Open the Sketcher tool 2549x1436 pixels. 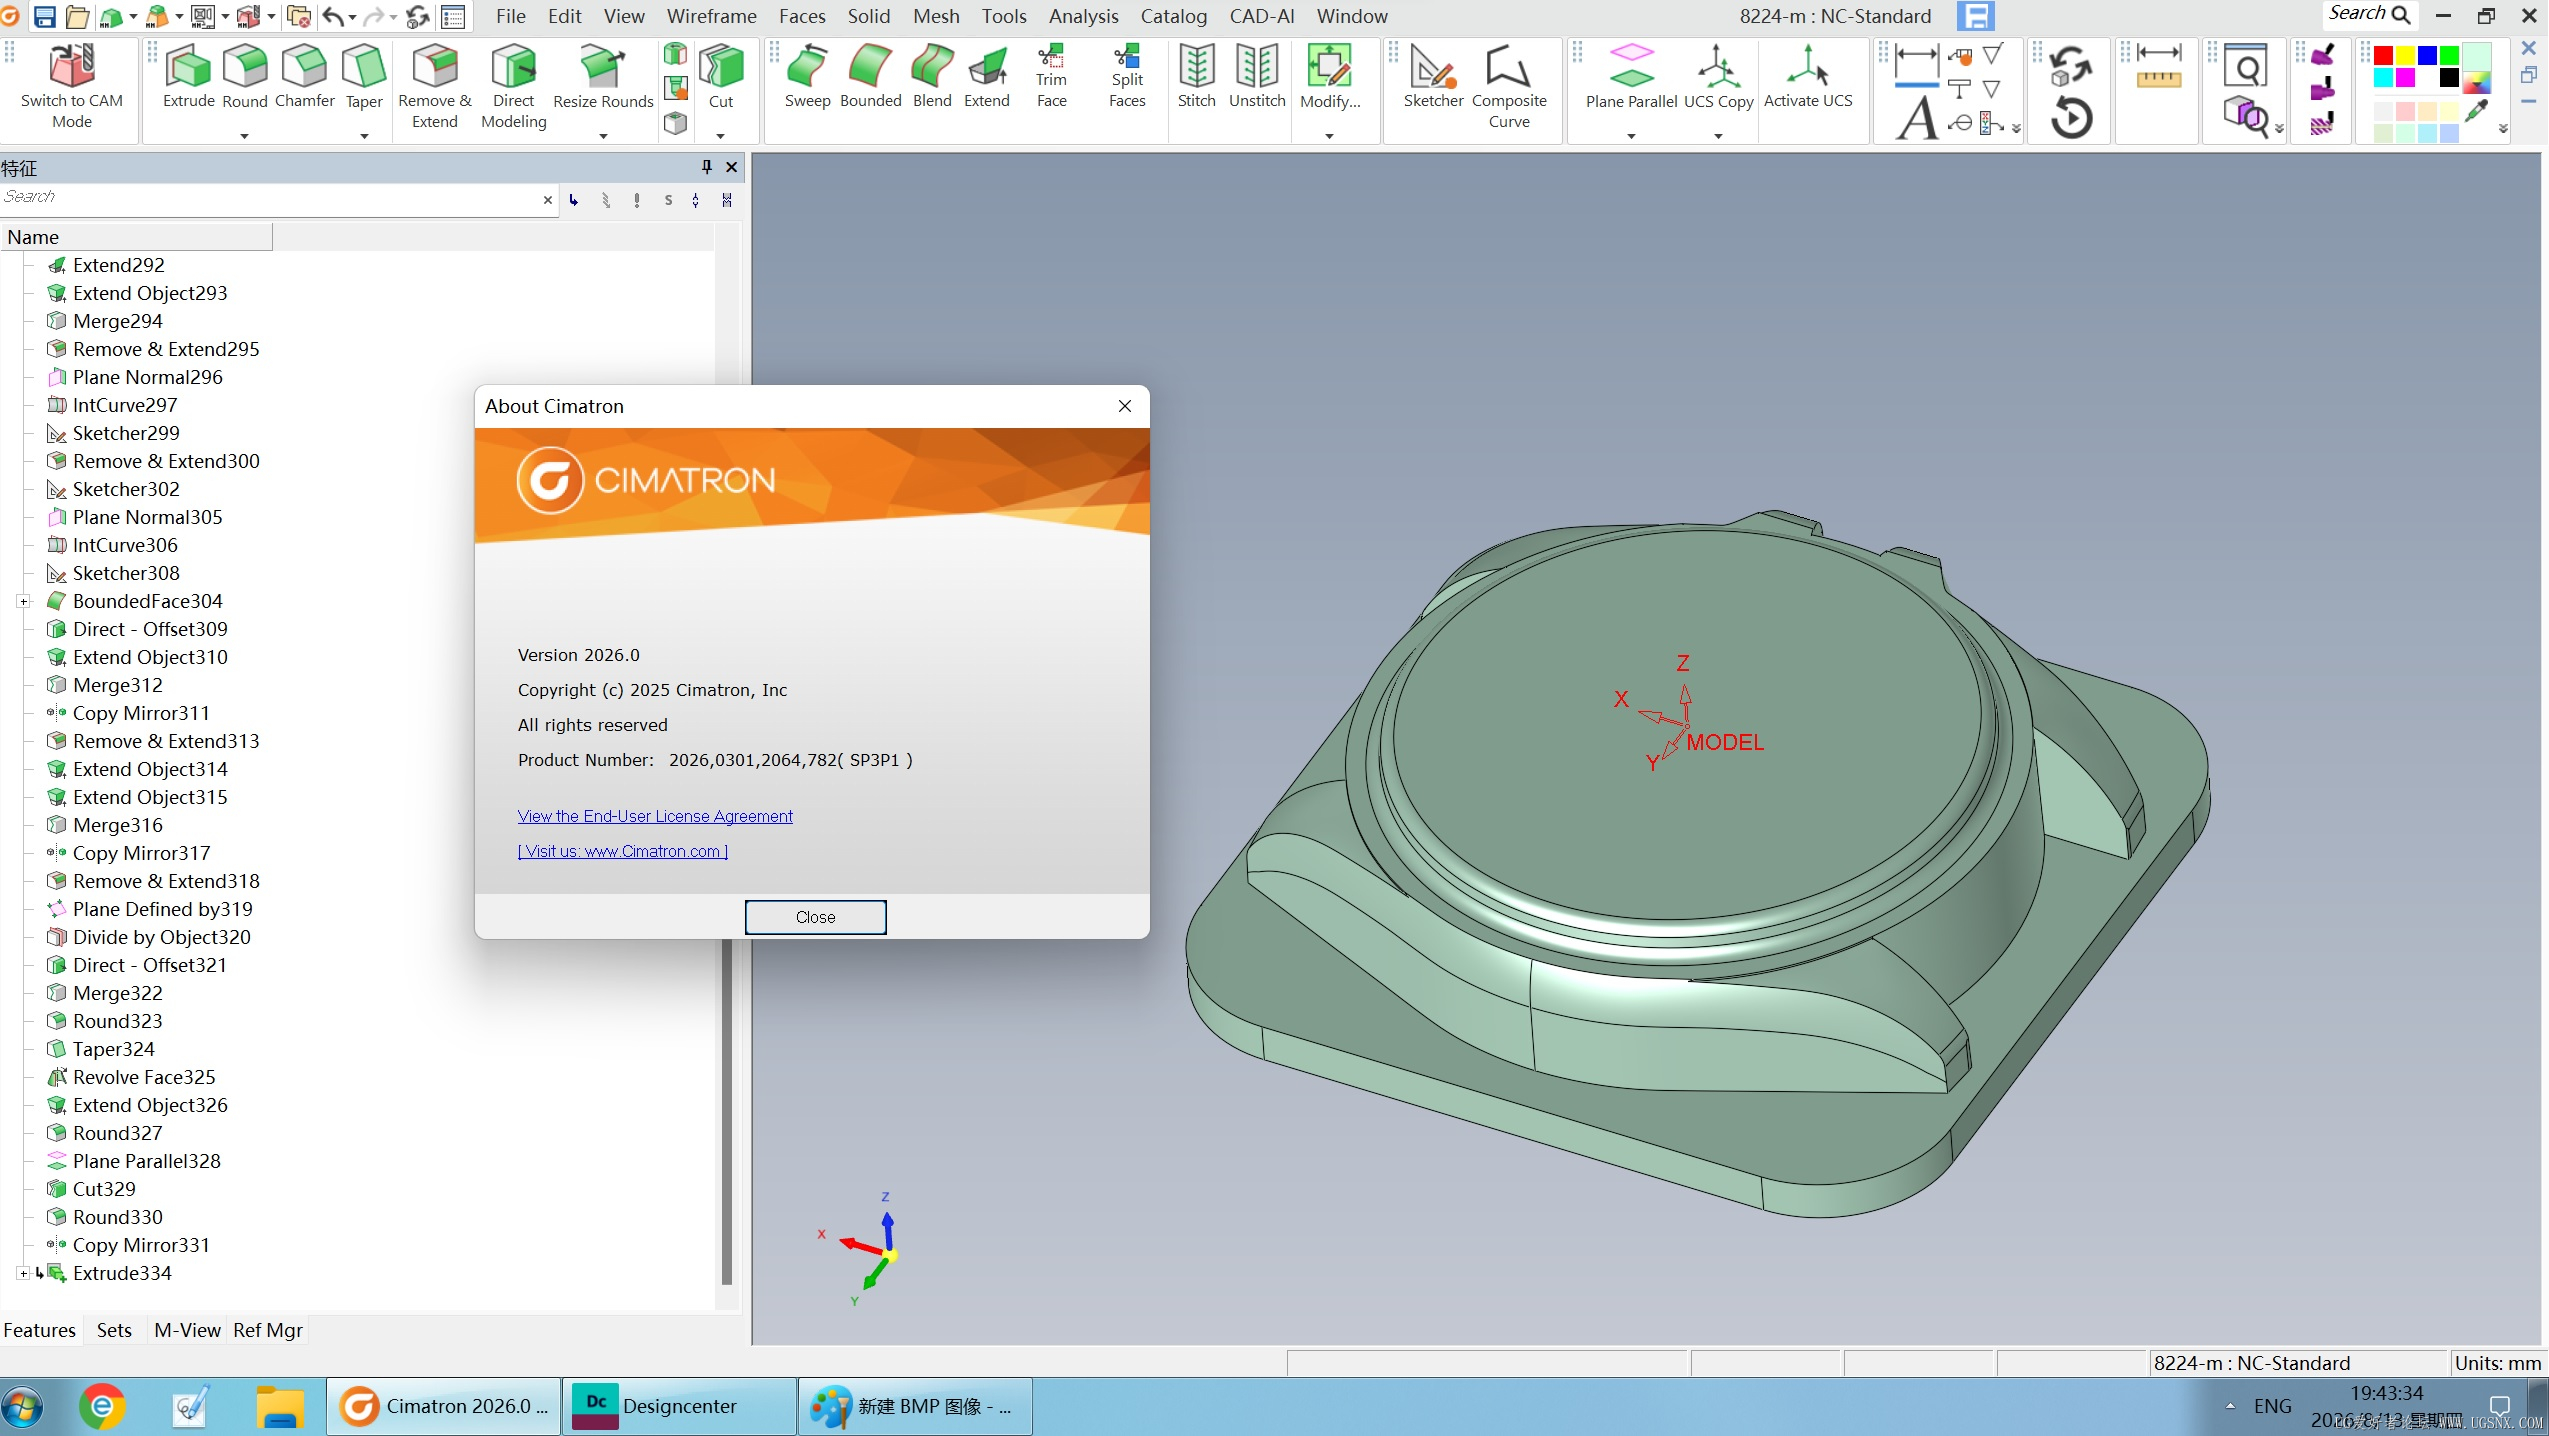point(1433,77)
